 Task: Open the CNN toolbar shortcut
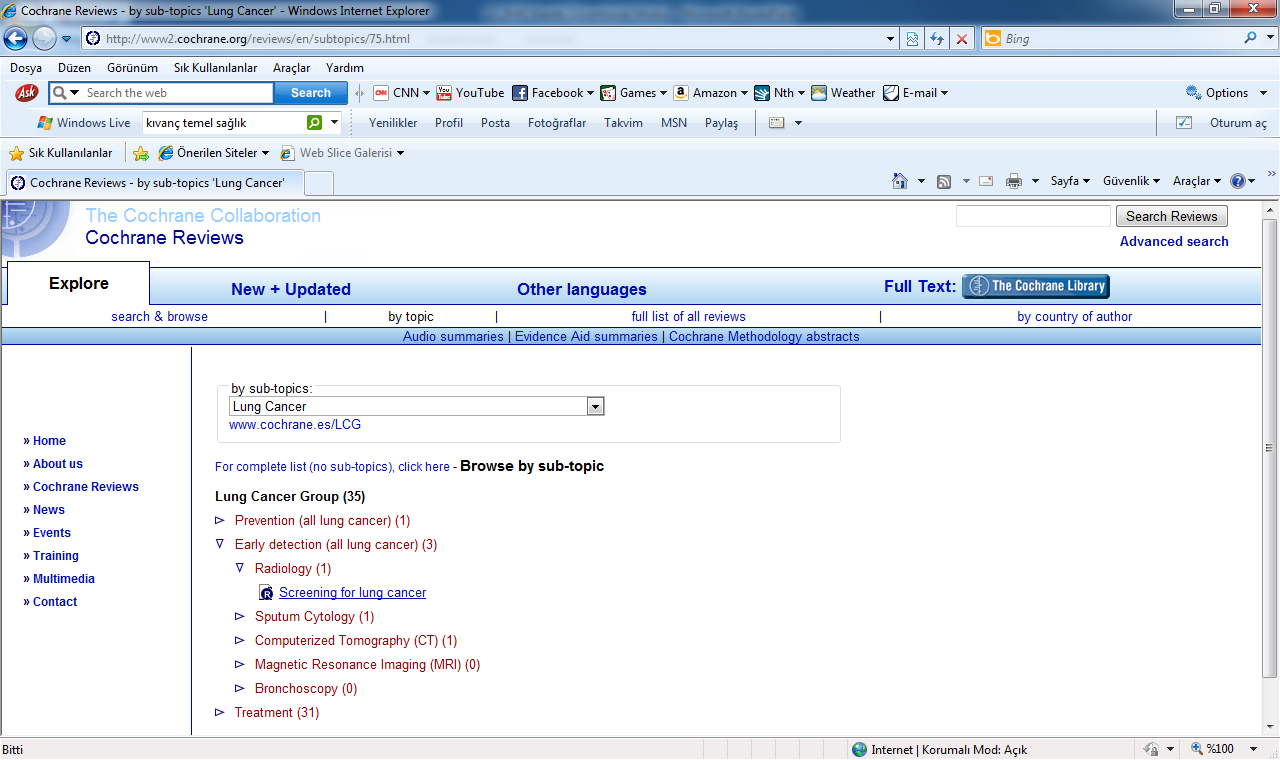click(x=401, y=93)
